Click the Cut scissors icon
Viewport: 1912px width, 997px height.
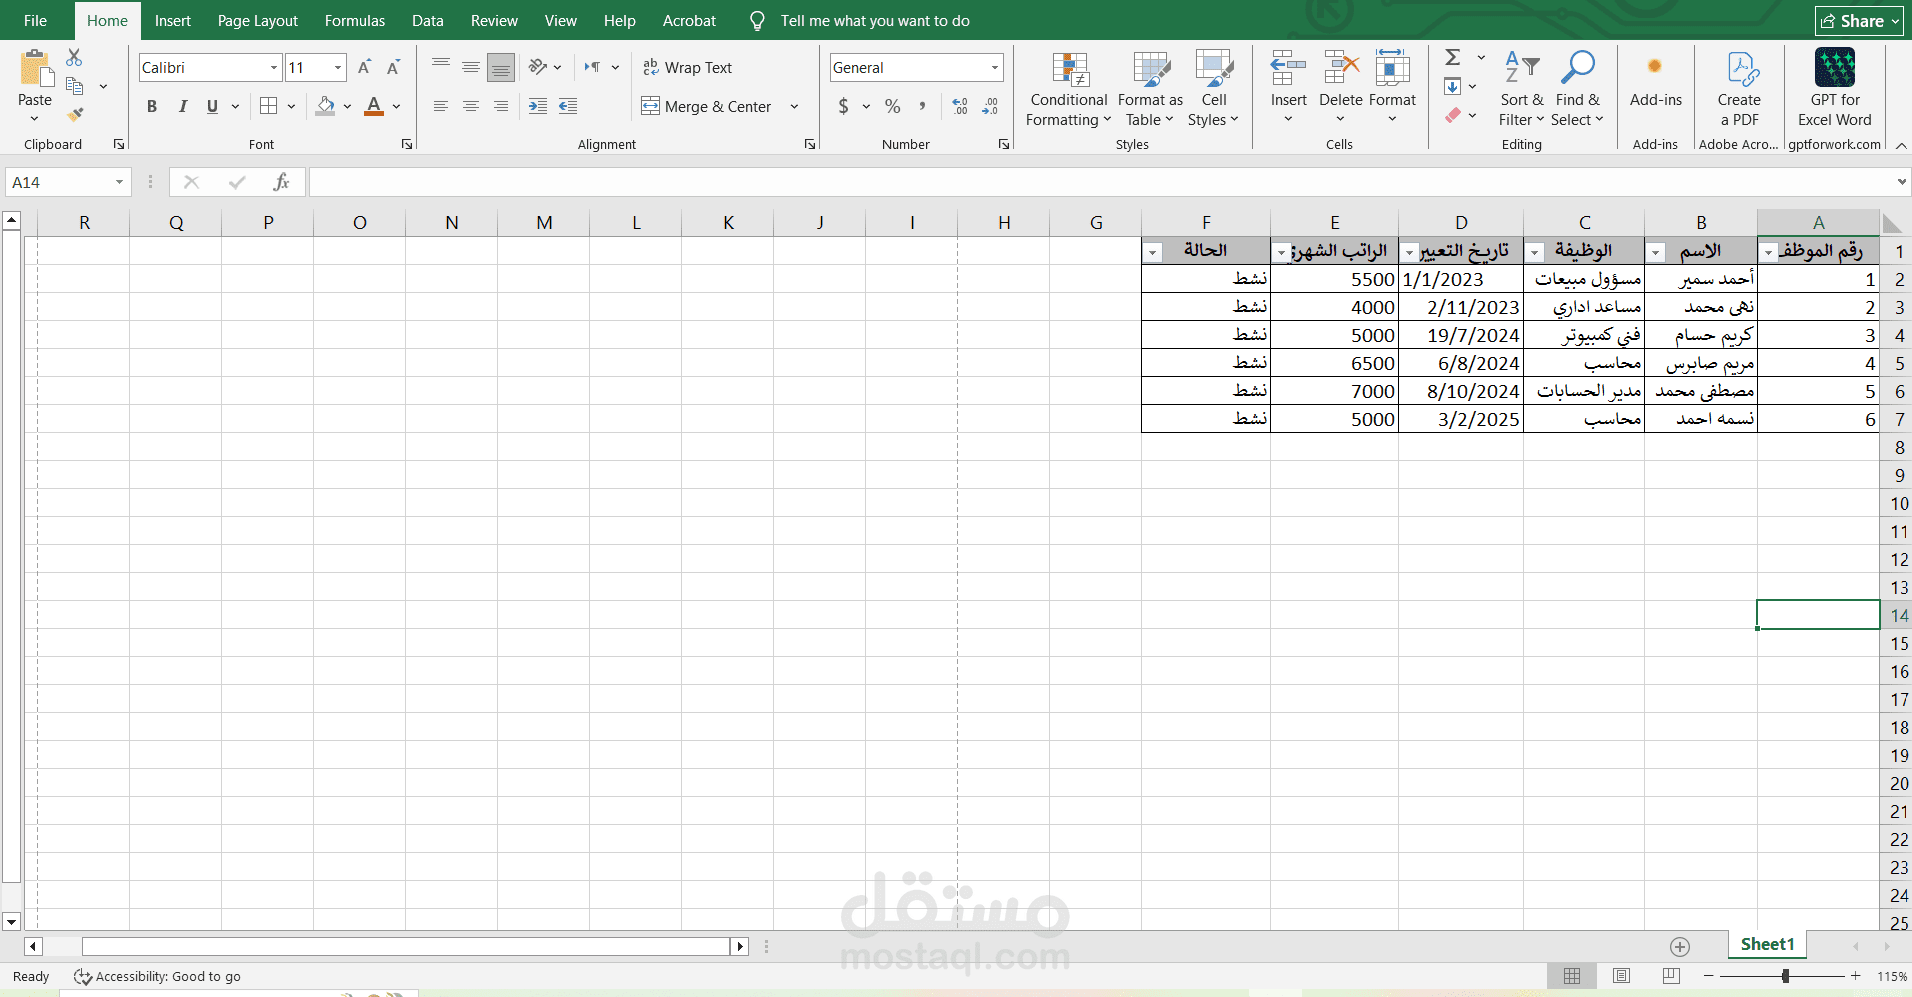74,58
